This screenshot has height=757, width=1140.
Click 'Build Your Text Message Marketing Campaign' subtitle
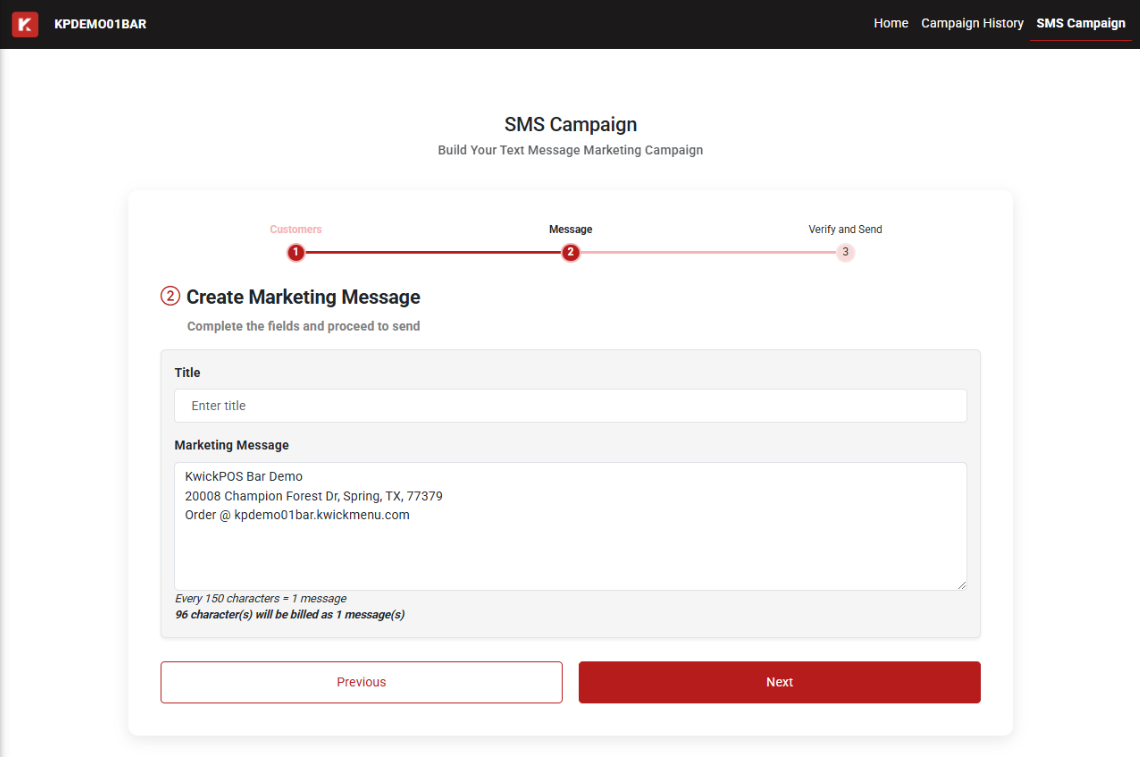570,150
